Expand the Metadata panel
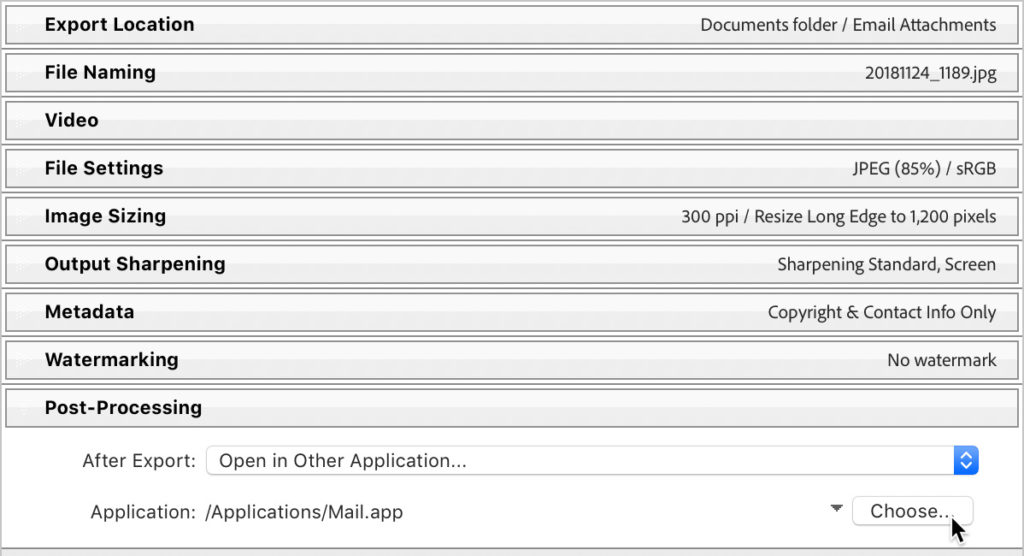 pos(89,312)
